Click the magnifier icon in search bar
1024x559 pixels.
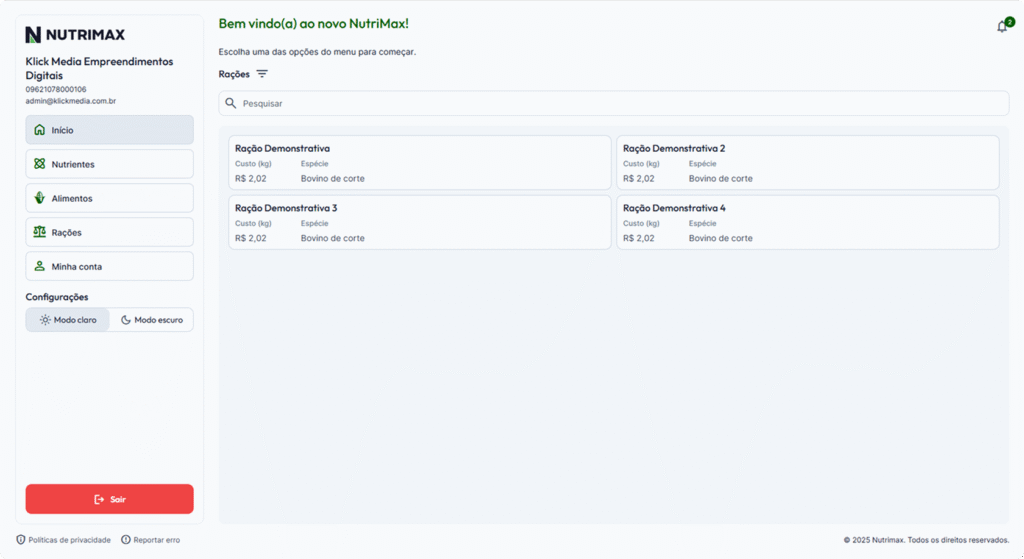(231, 103)
